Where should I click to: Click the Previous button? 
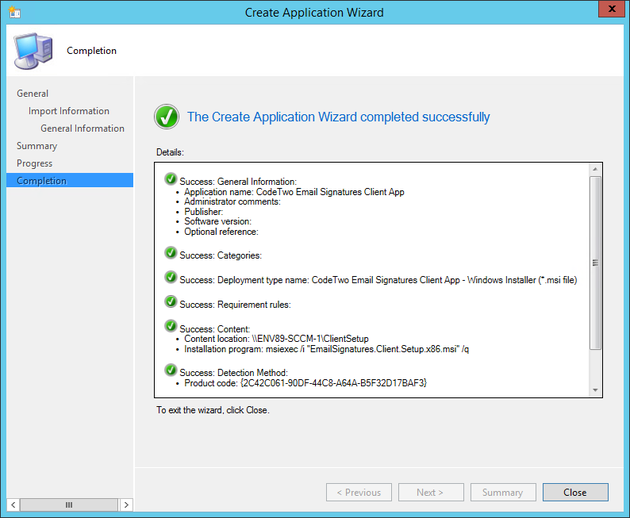[359, 492]
